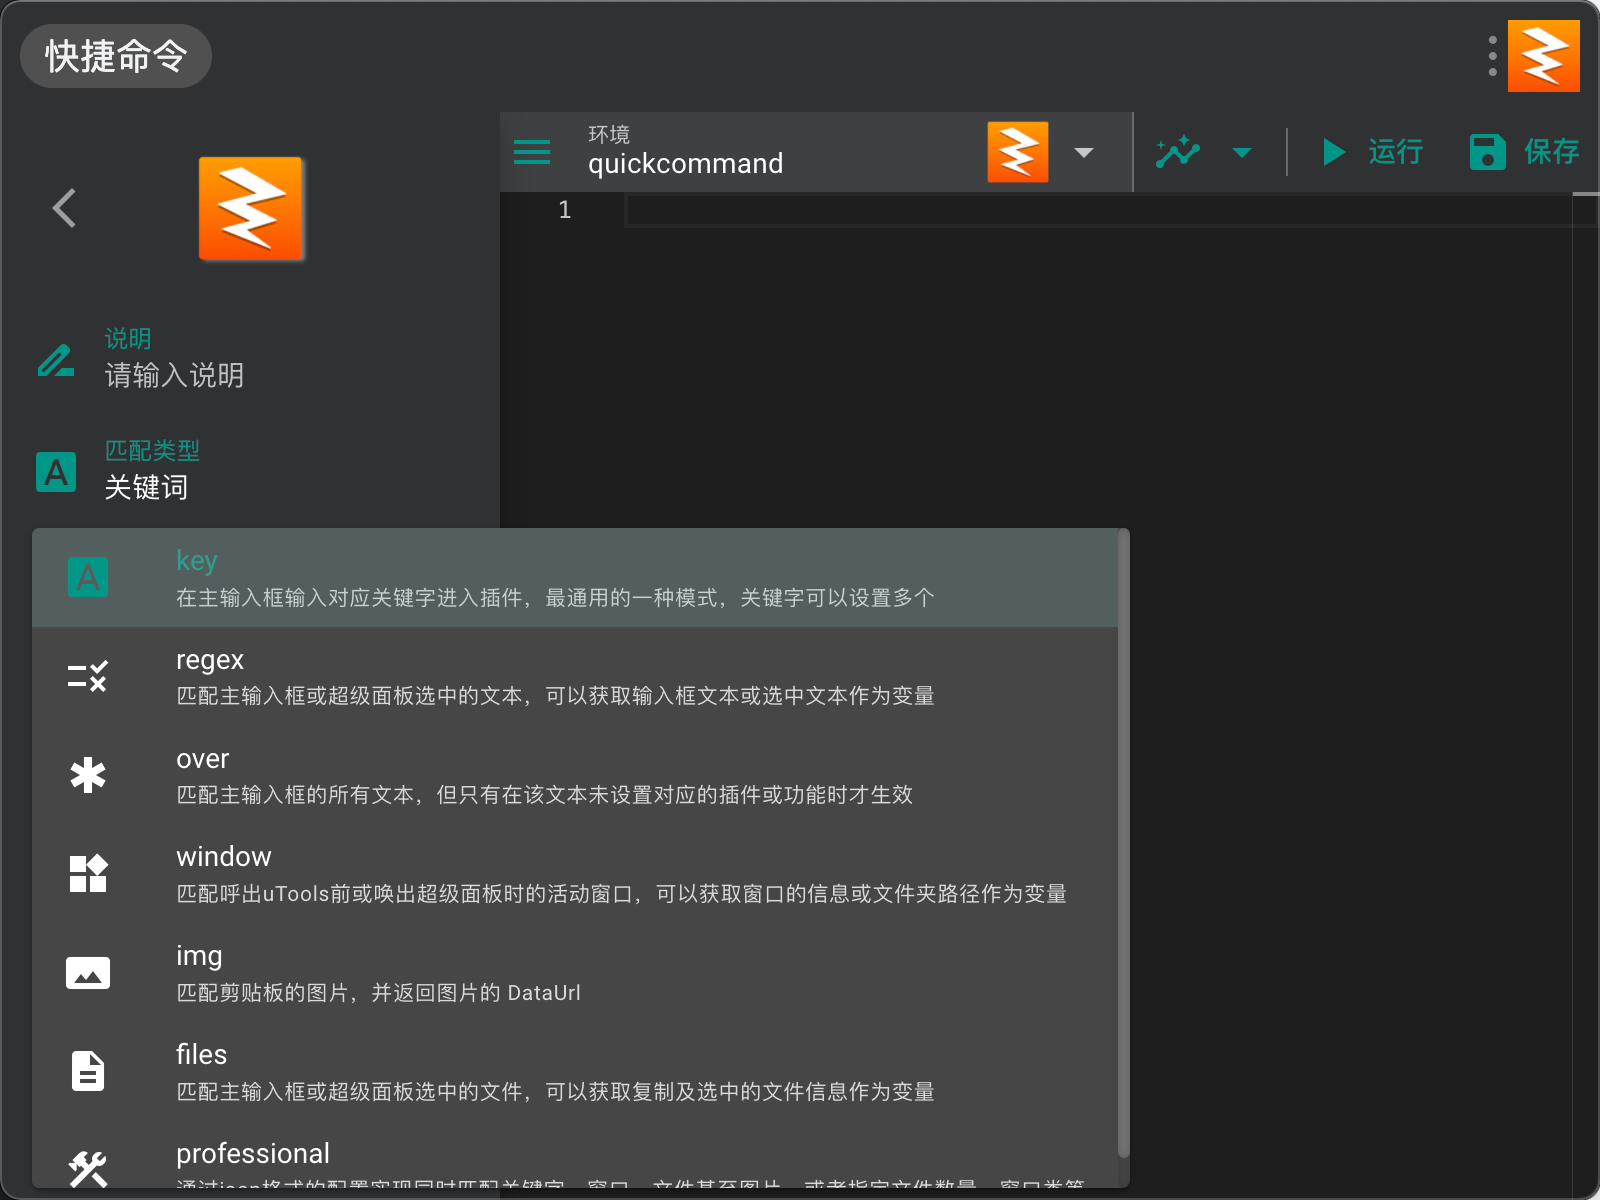
Task: Select the regex match icon
Action: click(88, 675)
